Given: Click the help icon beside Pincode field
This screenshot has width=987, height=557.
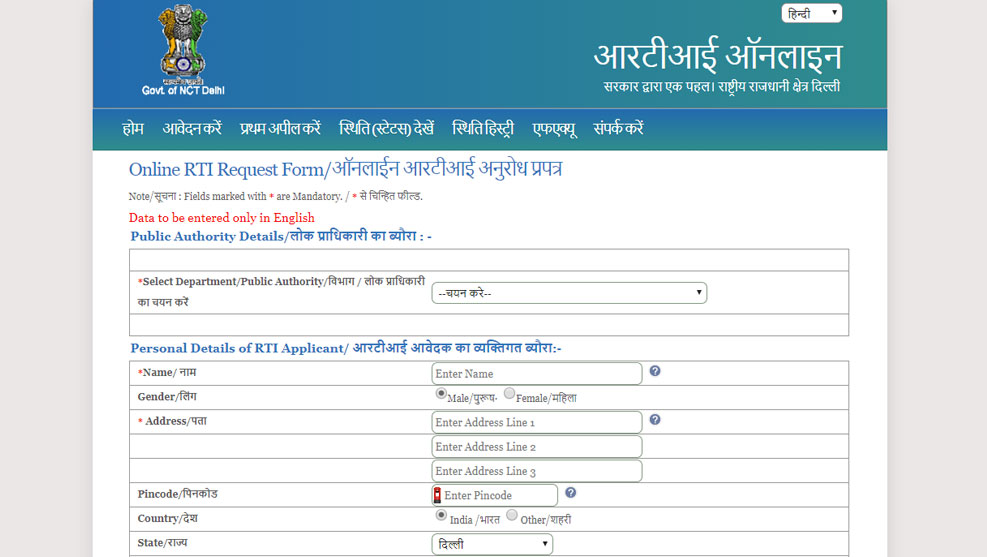Looking at the screenshot, I should 570,493.
